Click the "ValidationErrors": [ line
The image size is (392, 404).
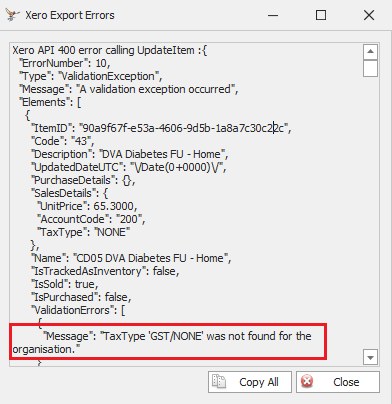[x=78, y=310]
